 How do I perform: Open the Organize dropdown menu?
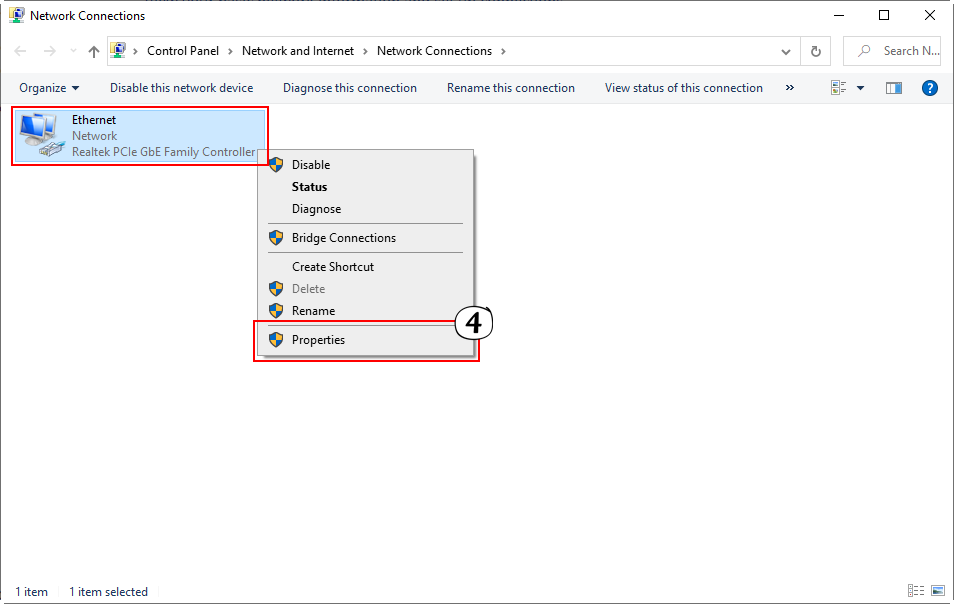click(x=49, y=88)
